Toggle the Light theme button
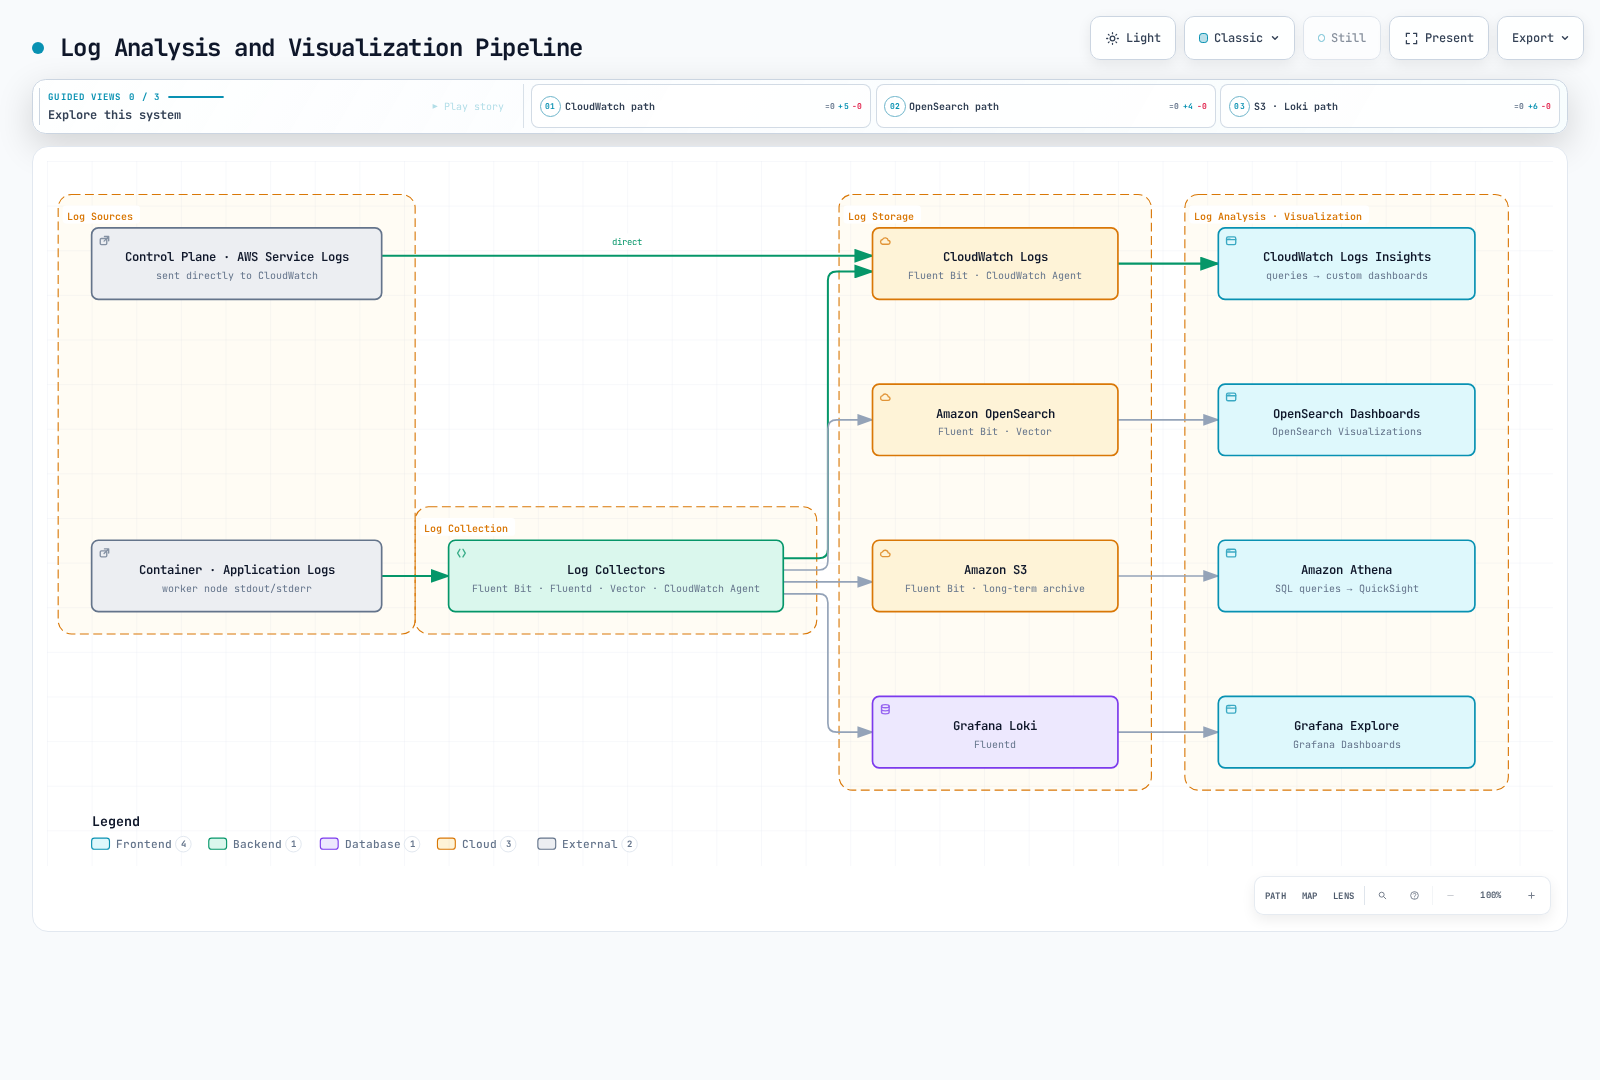The height and width of the screenshot is (1080, 1600). (1132, 38)
